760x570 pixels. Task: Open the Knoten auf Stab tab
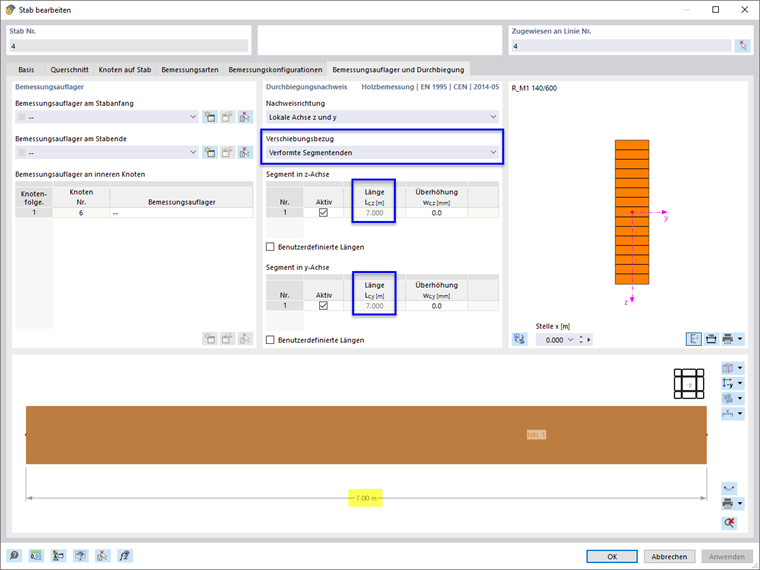click(125, 69)
